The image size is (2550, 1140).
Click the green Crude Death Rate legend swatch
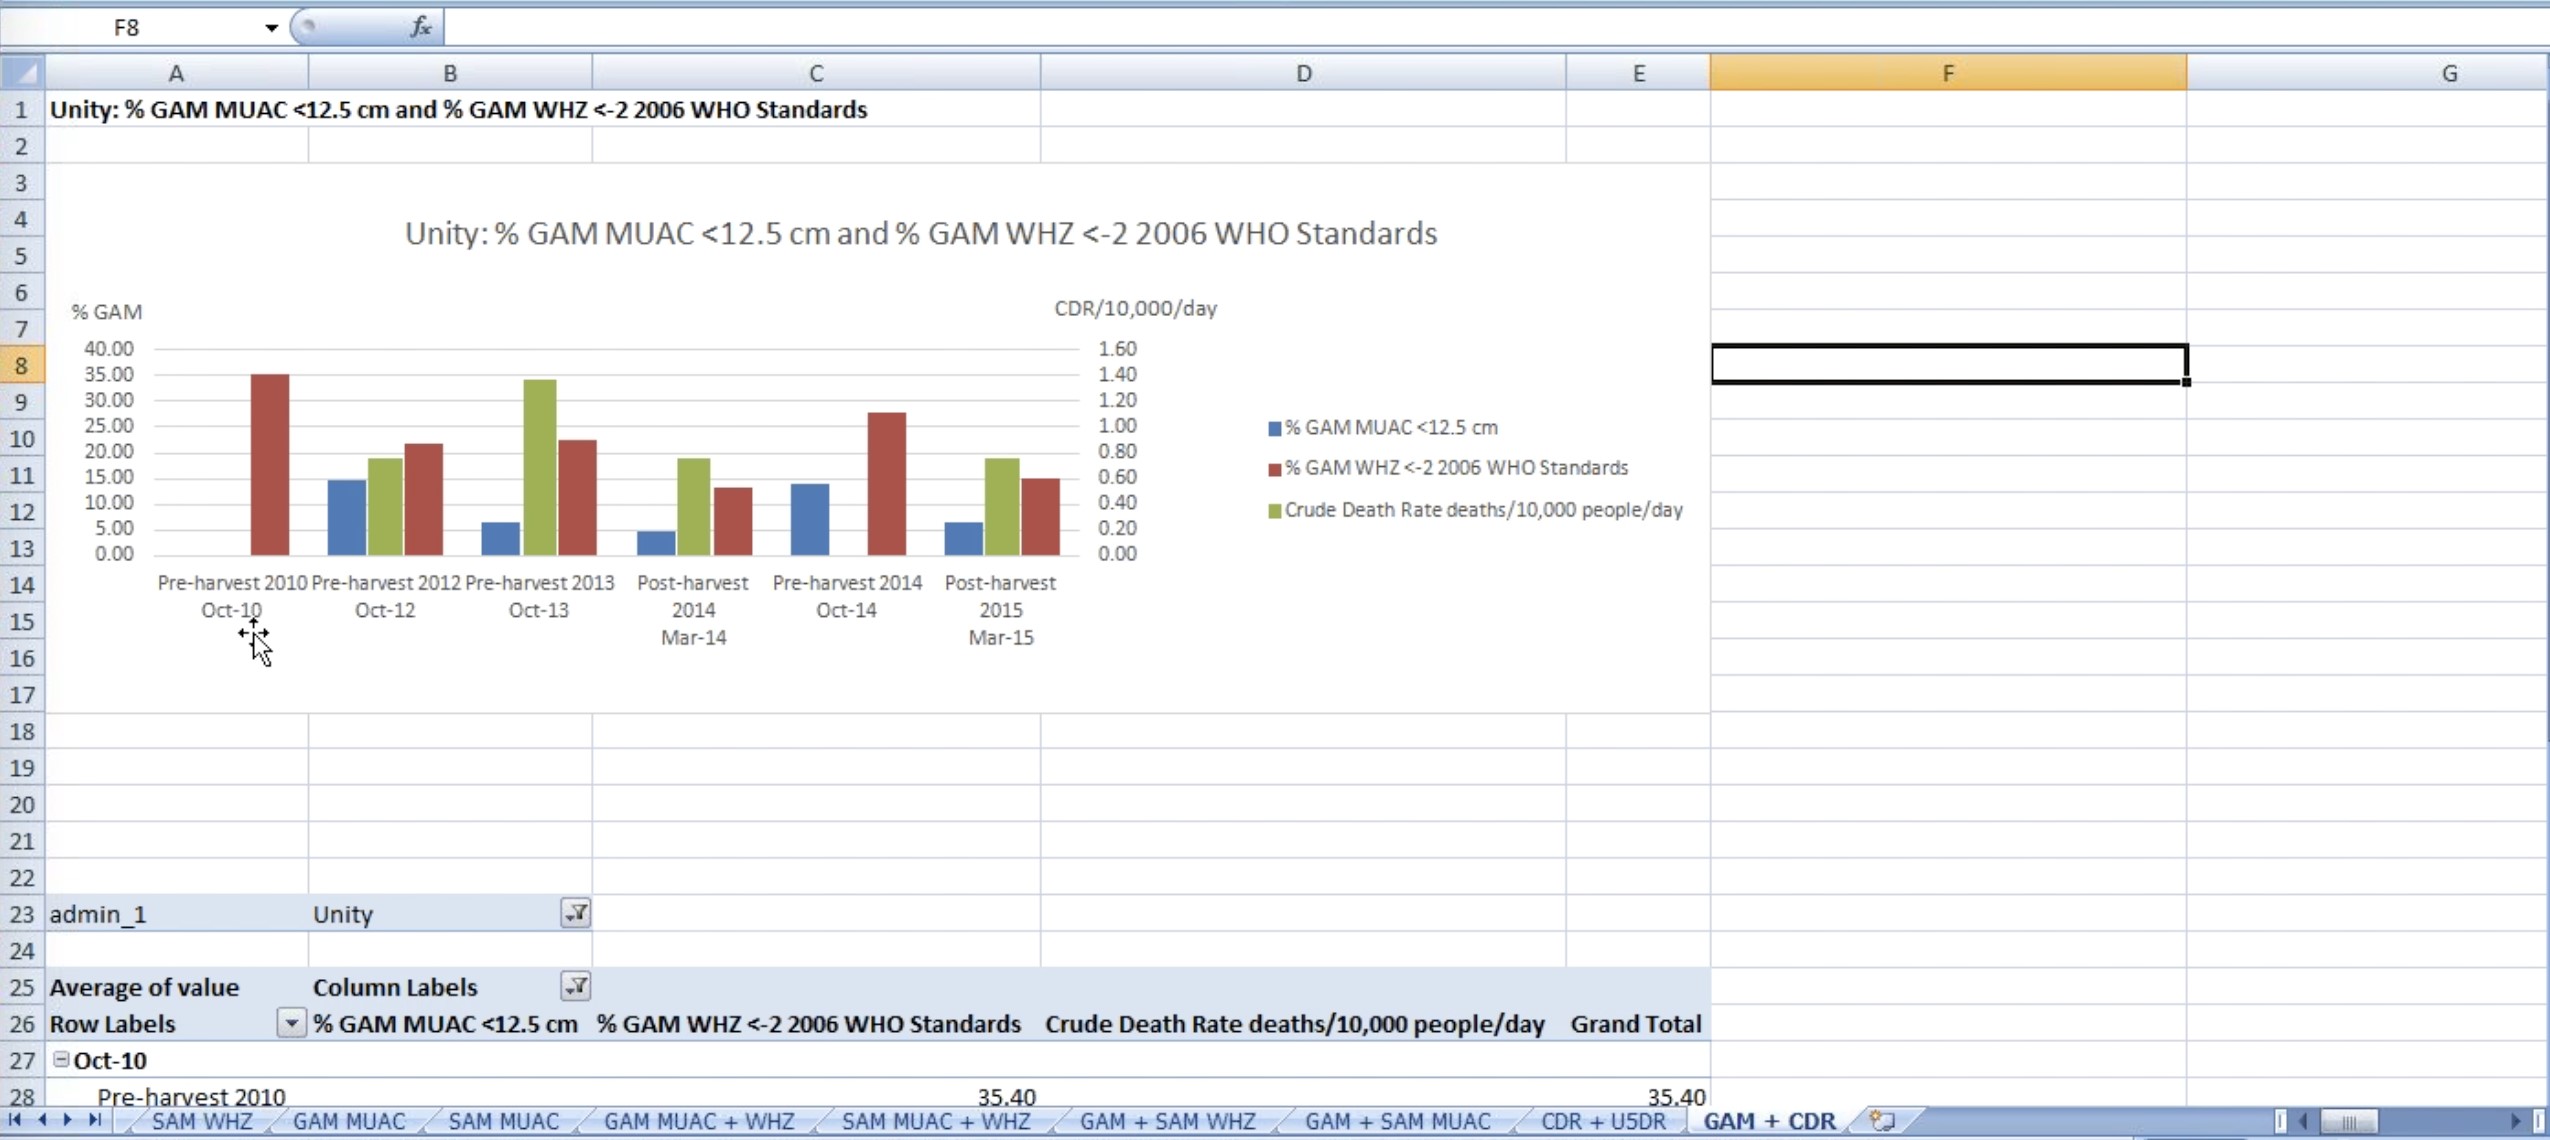click(x=1274, y=511)
